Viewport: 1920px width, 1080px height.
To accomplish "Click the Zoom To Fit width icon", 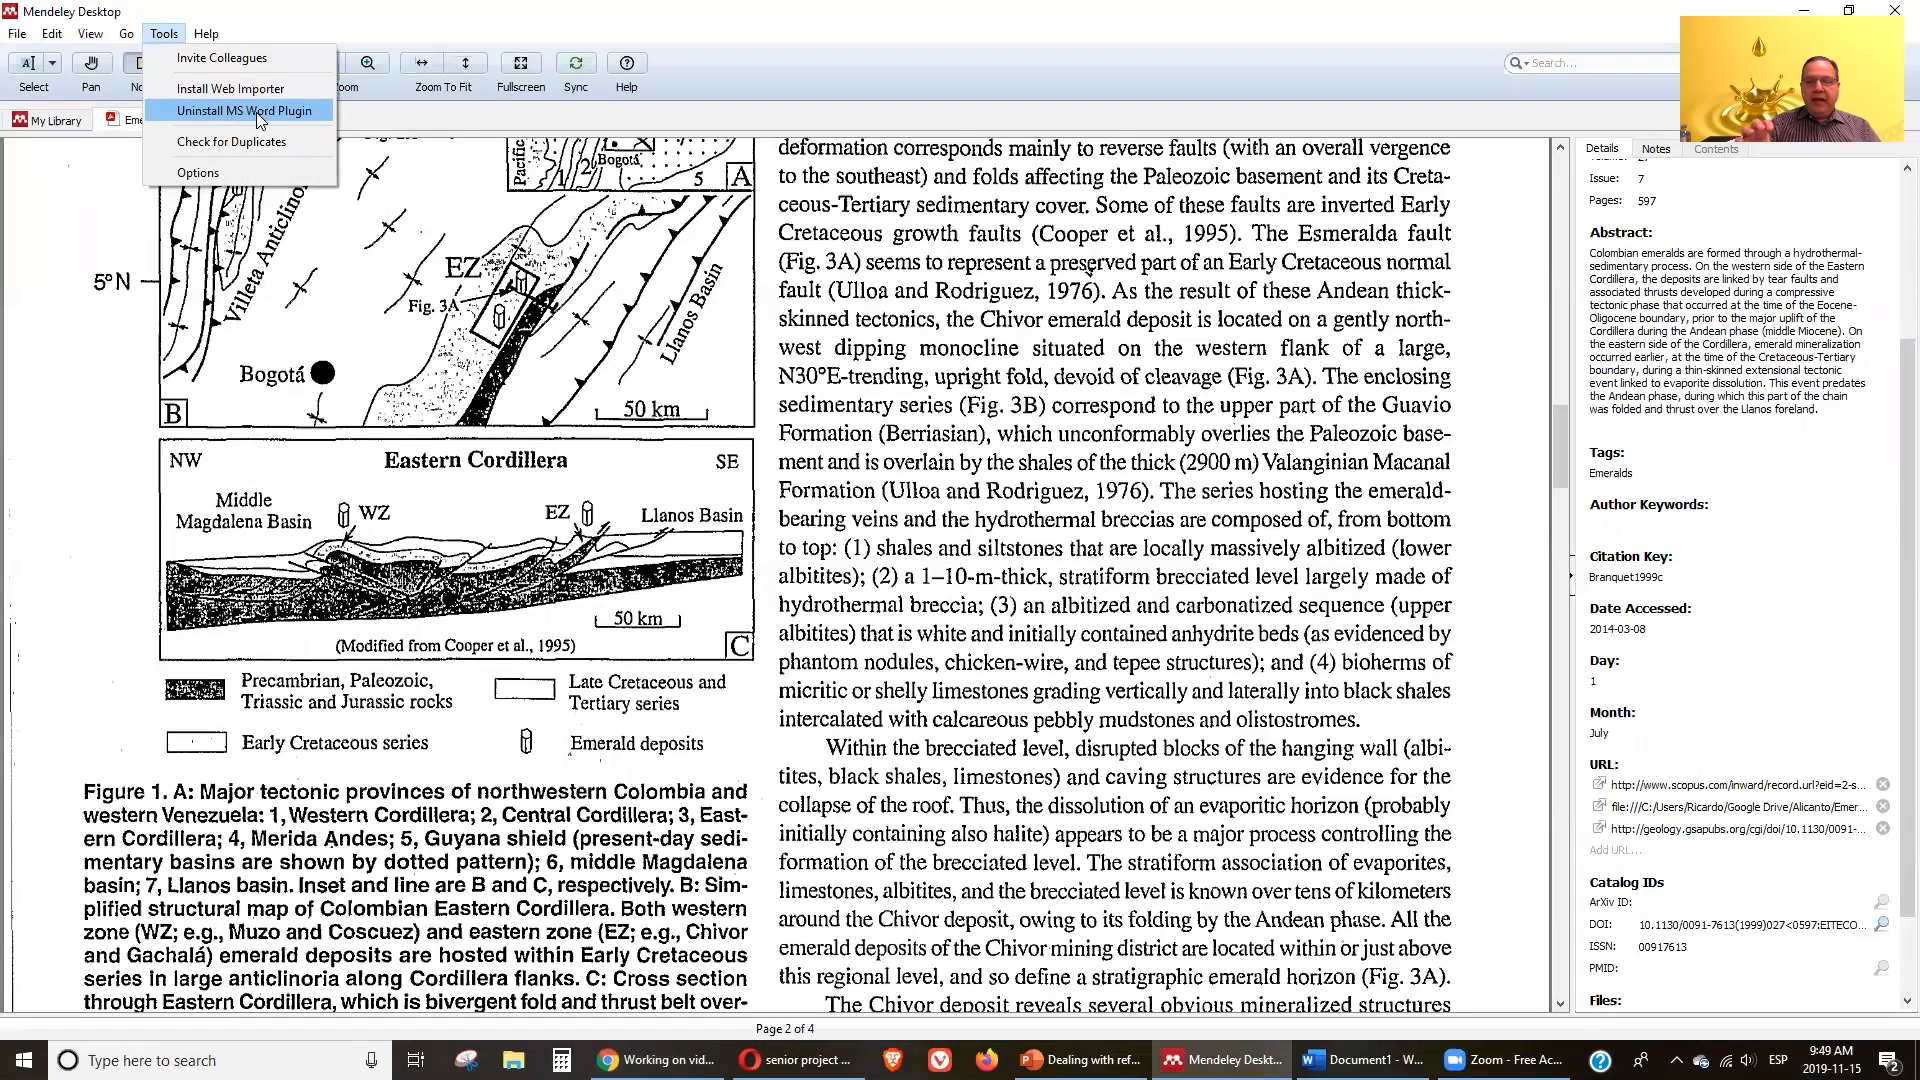I will pos(422,63).
